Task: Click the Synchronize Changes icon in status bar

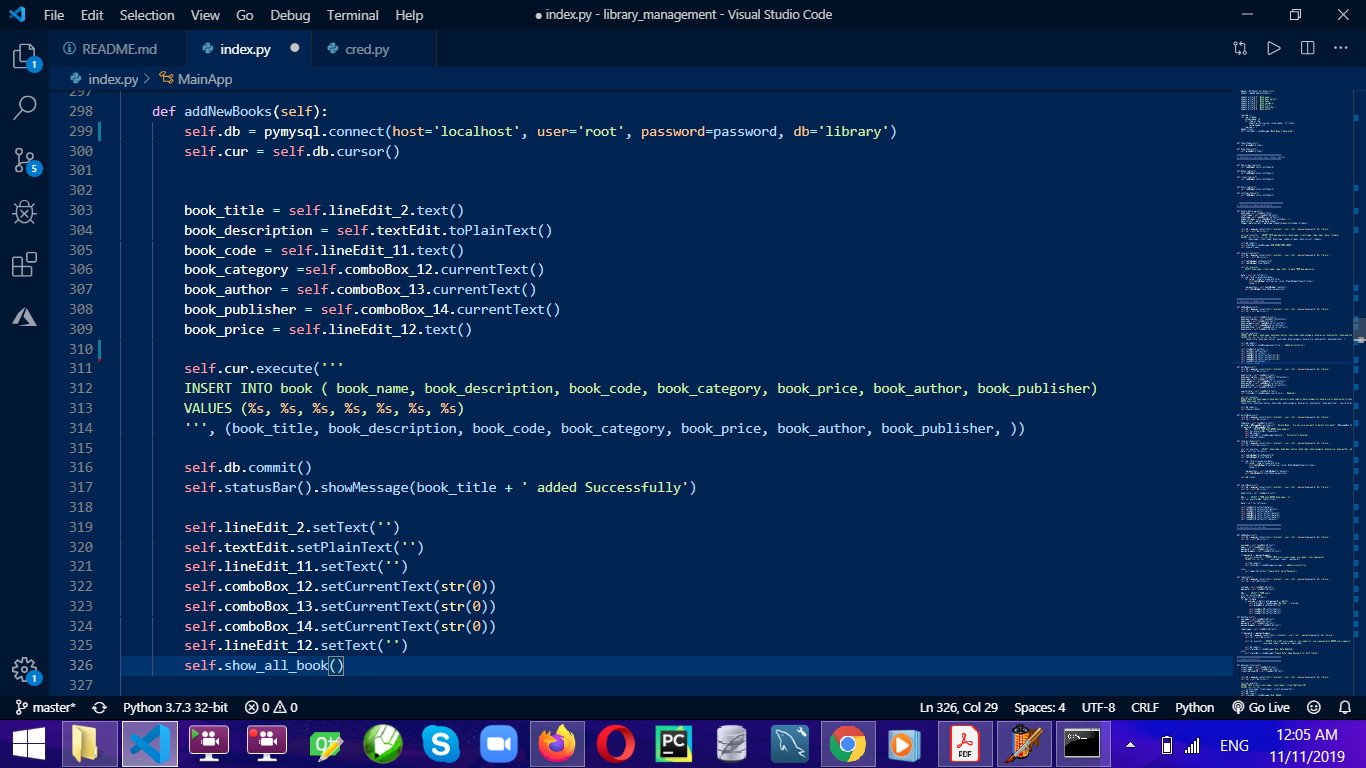Action: pyautogui.click(x=99, y=707)
